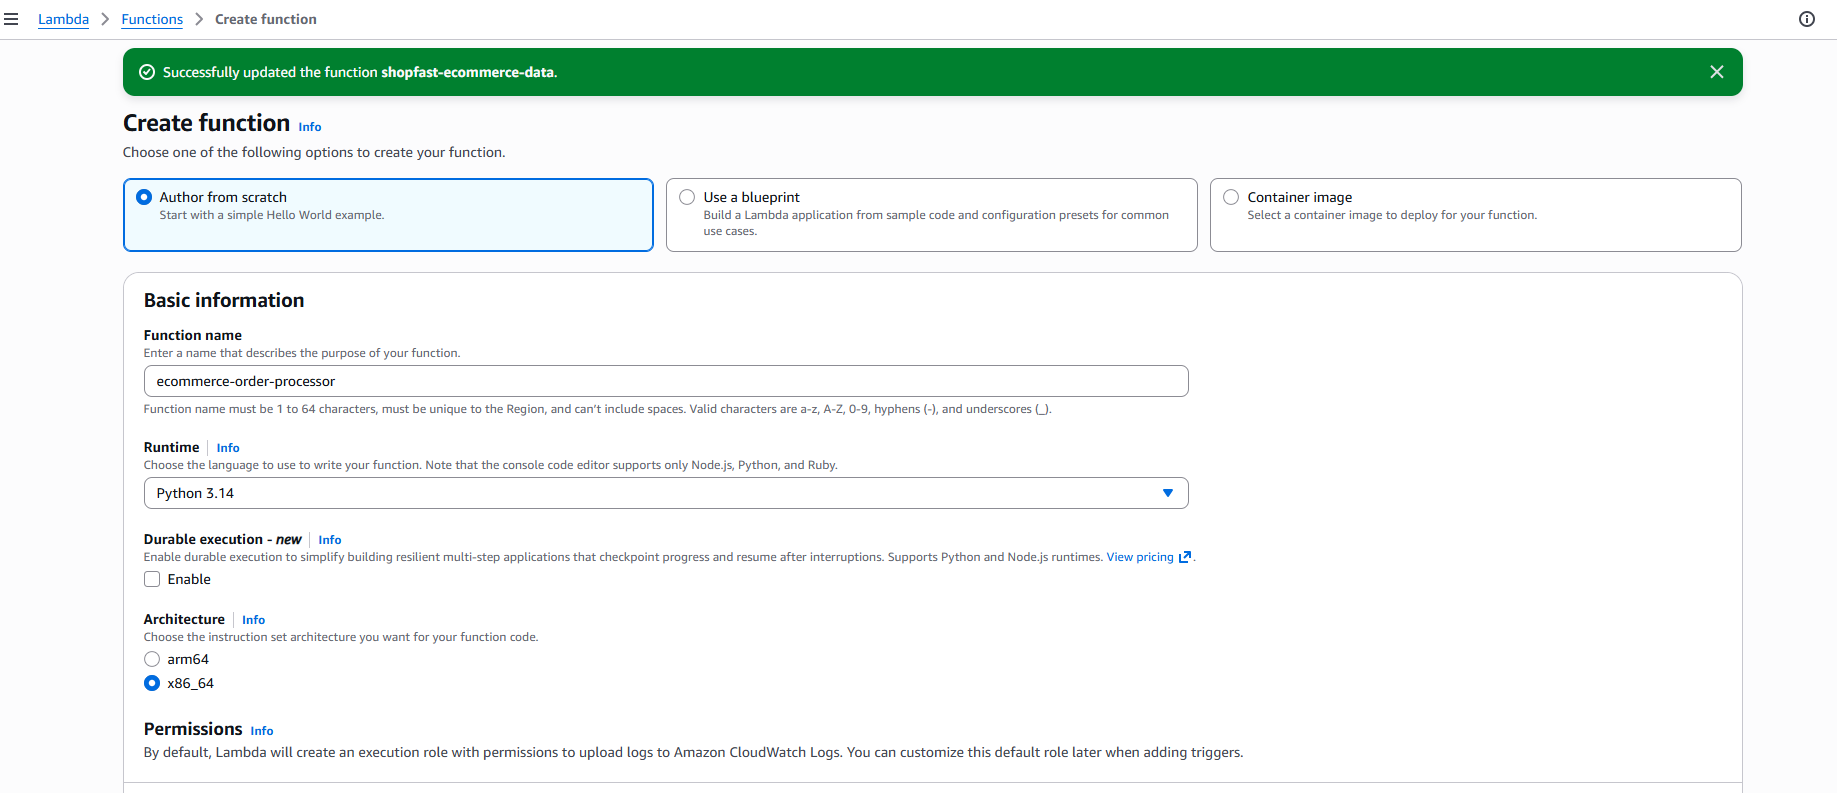Navigate to Functions breadcrumb link
The width and height of the screenshot is (1837, 793).
pos(152,19)
